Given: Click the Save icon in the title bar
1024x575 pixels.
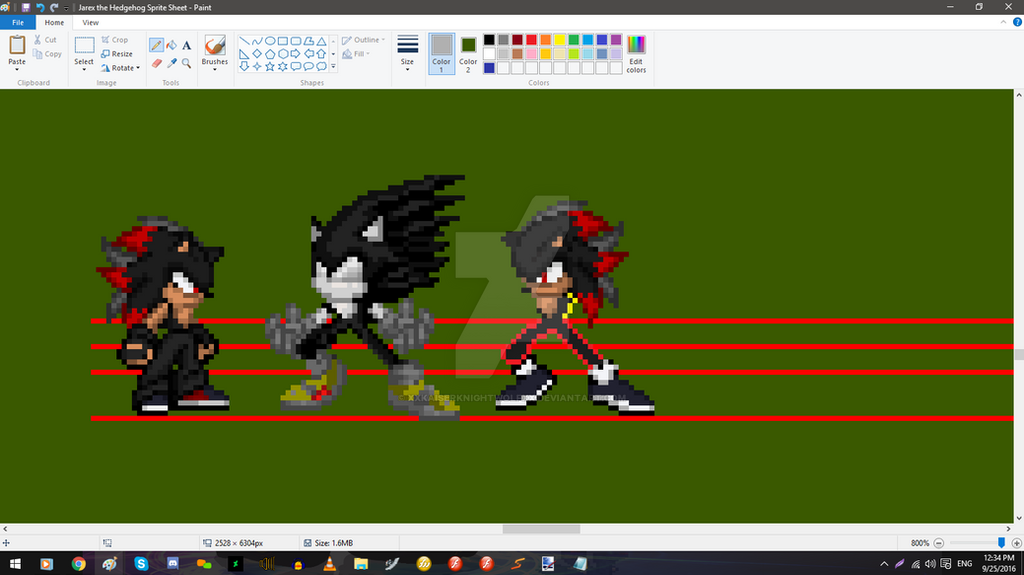Looking at the screenshot, I should click(x=26, y=7).
